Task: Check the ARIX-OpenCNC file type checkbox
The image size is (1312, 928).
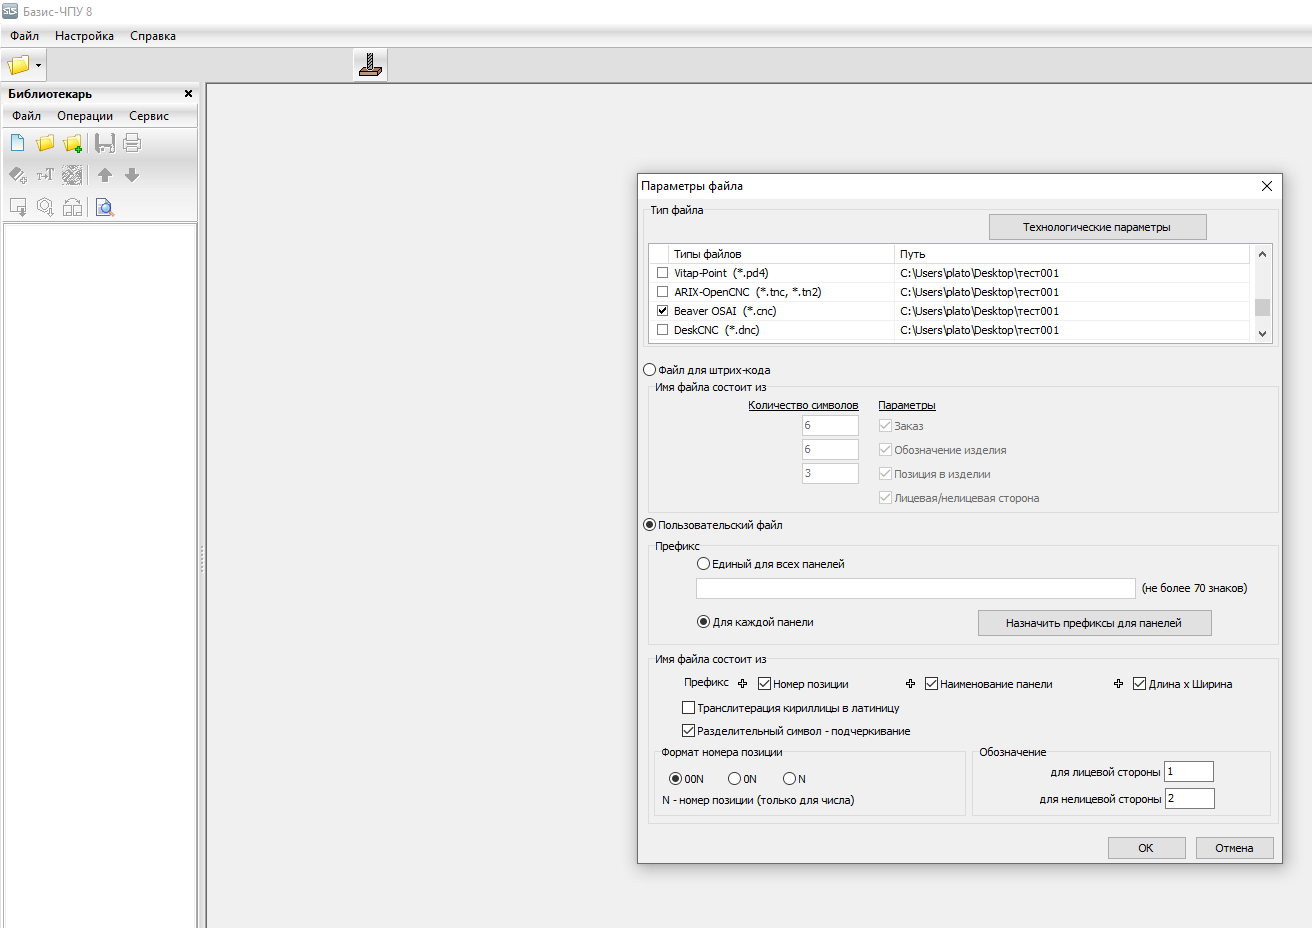Action: [x=662, y=292]
